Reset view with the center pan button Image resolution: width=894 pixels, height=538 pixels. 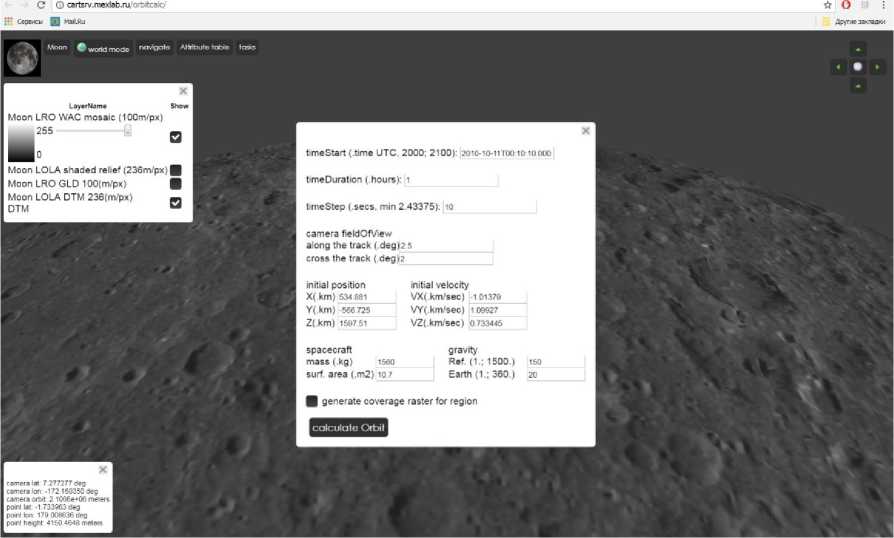click(858, 67)
